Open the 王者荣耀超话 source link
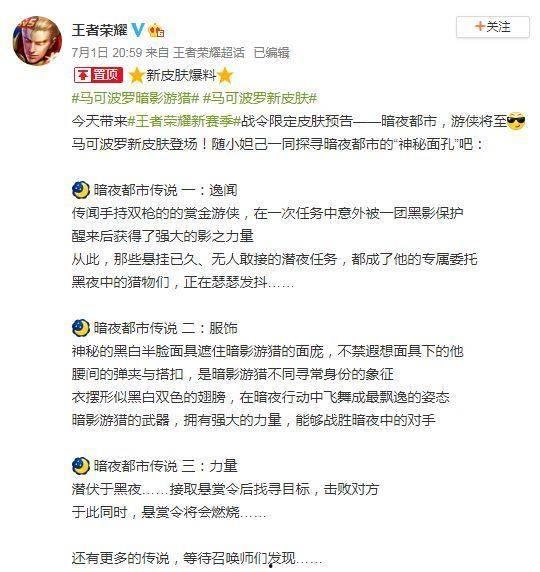 (x=209, y=53)
